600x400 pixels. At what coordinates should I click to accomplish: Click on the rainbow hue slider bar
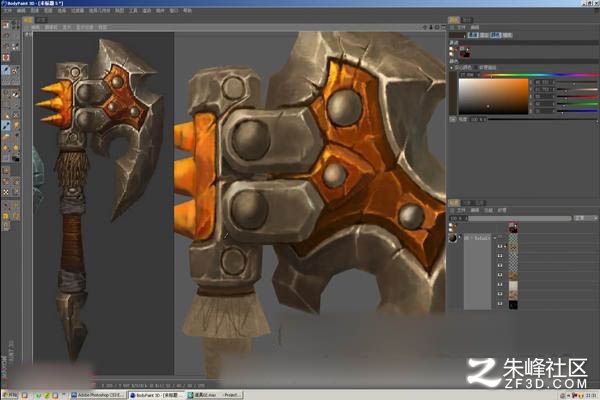coord(538,75)
